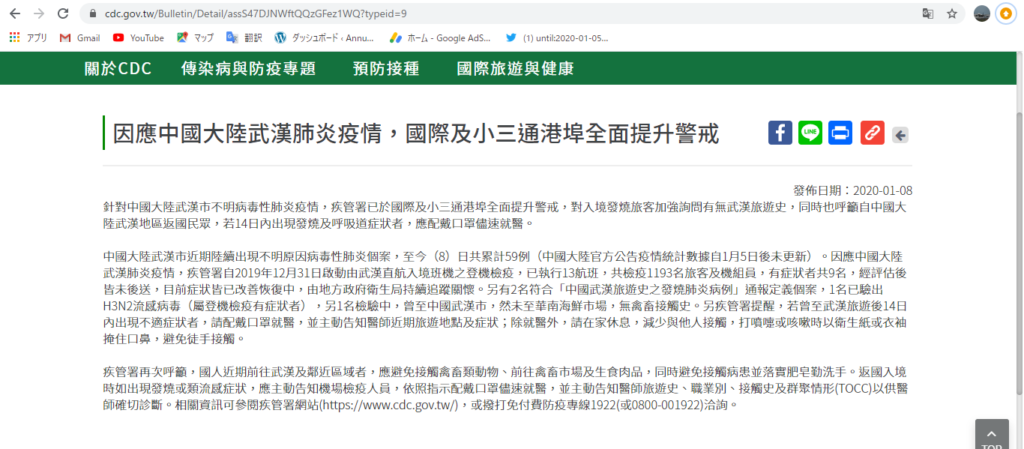
Task: Share article on Facebook
Action: tap(780, 133)
